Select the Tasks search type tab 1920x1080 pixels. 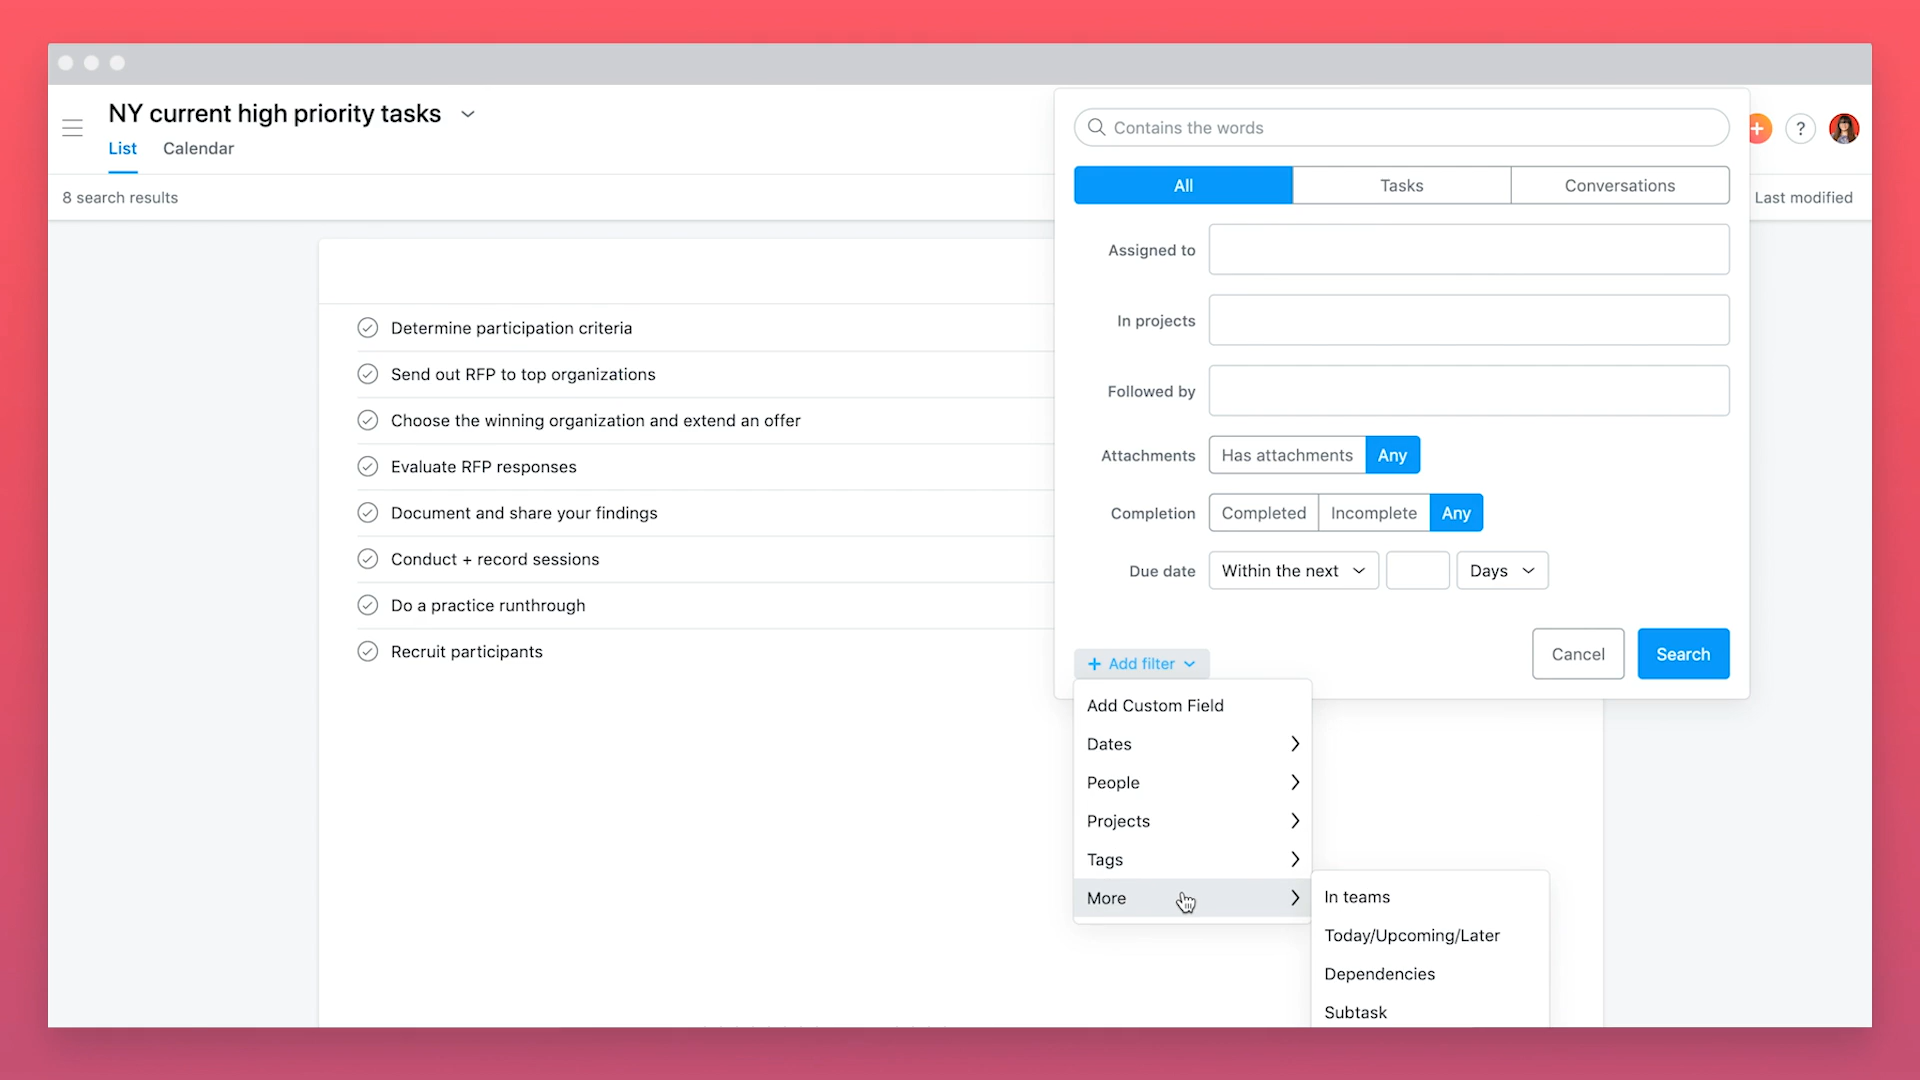coord(1401,186)
